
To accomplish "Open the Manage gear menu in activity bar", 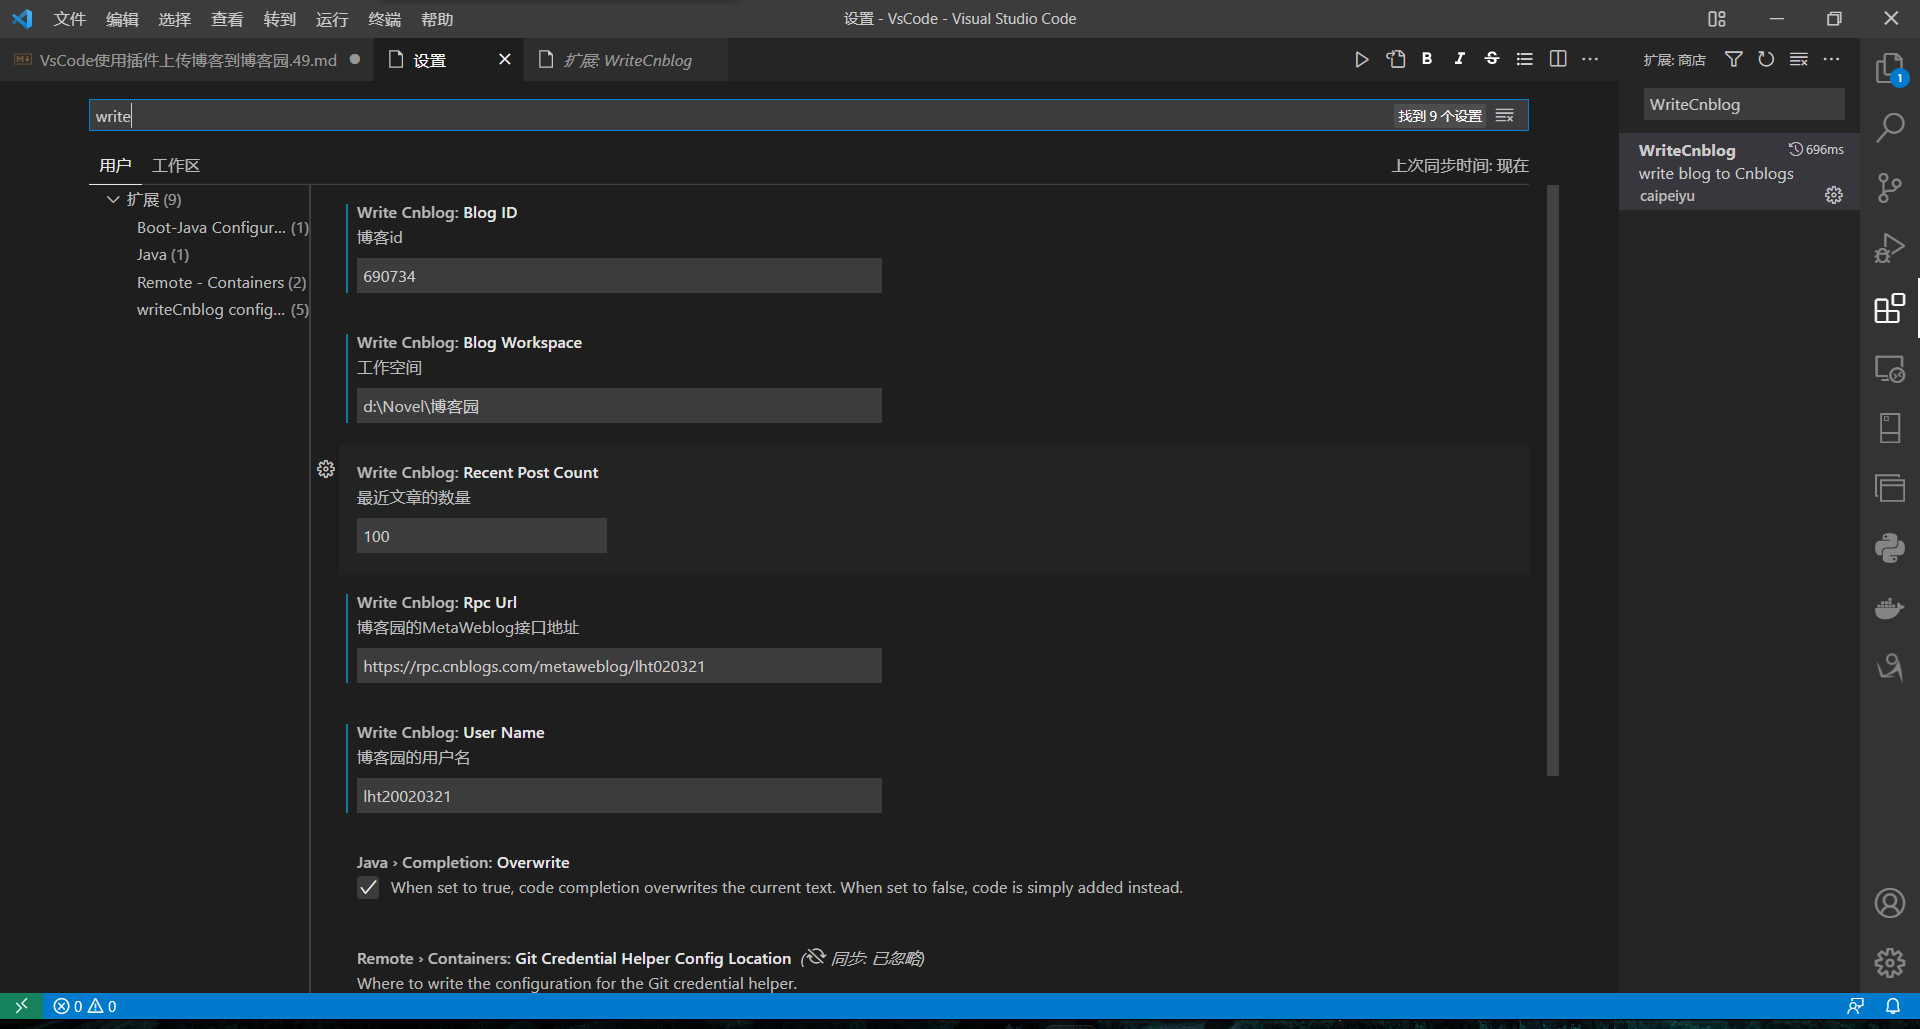I will pyautogui.click(x=1889, y=962).
